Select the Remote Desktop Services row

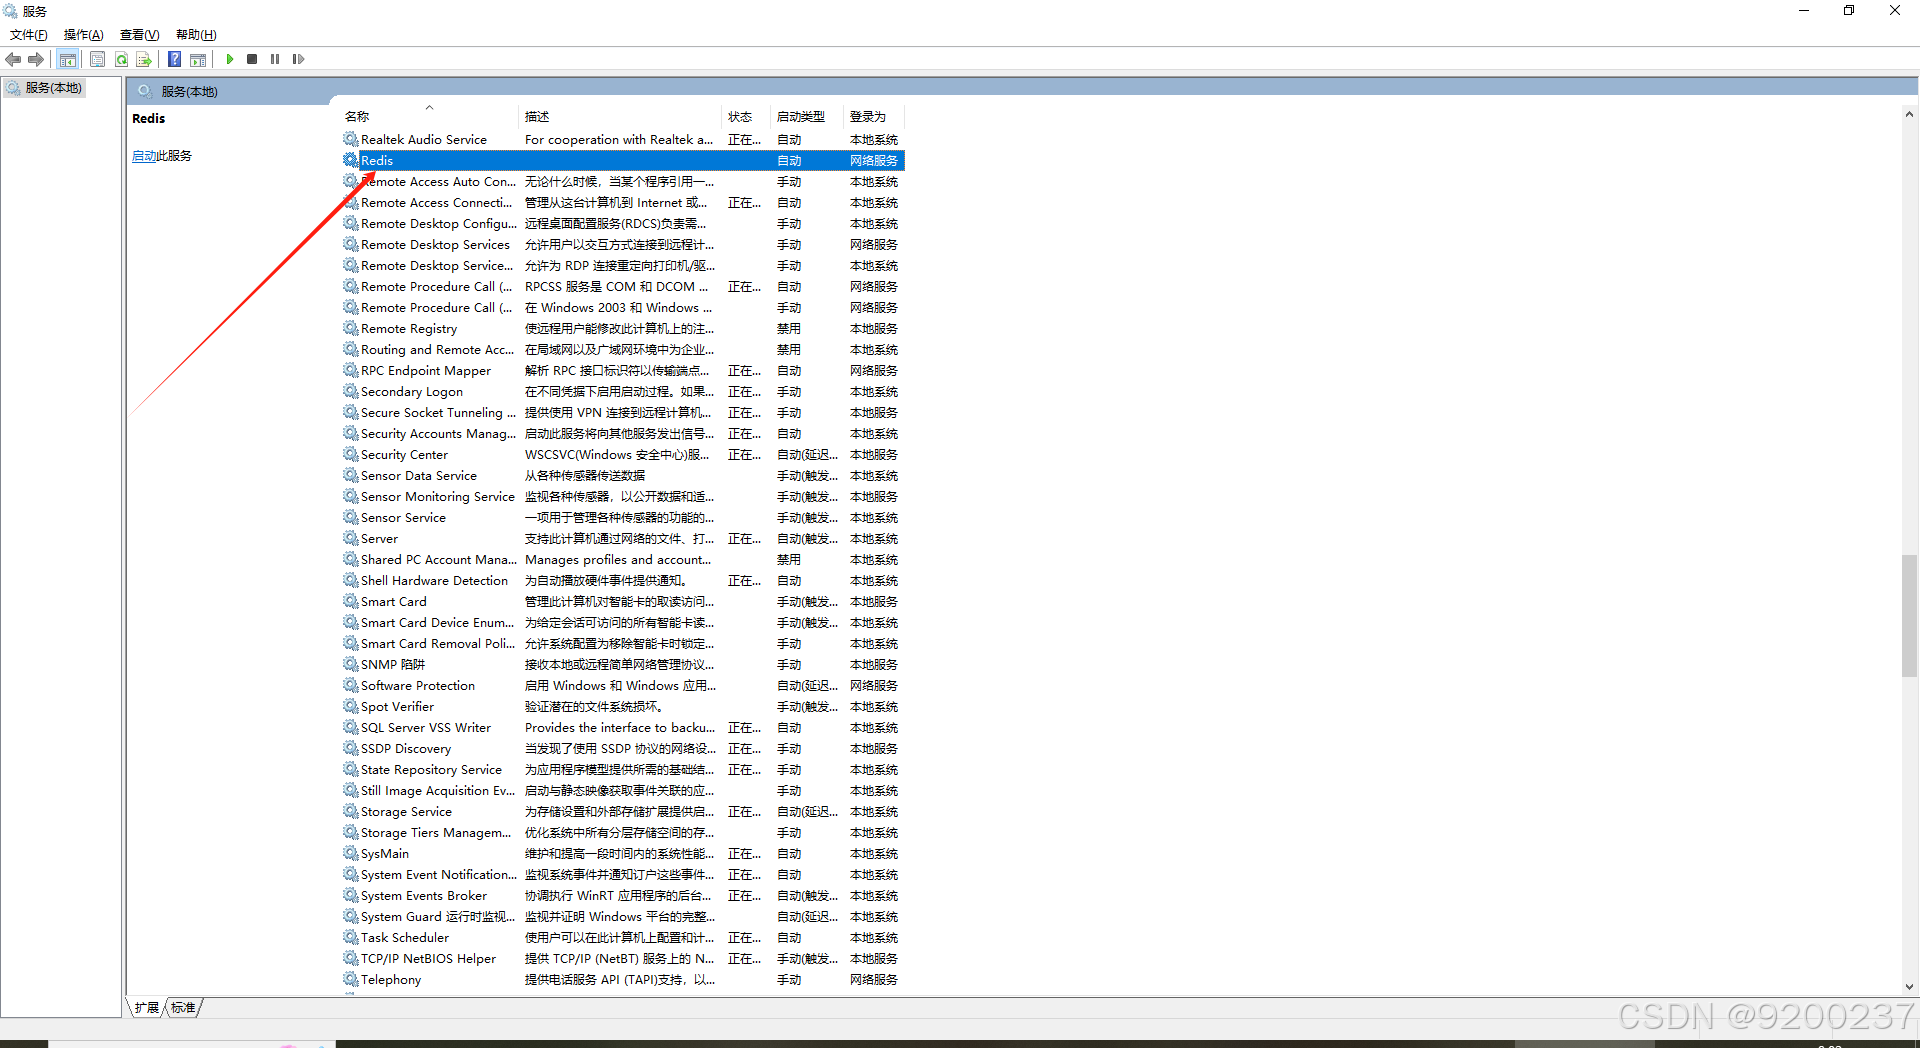click(x=622, y=244)
